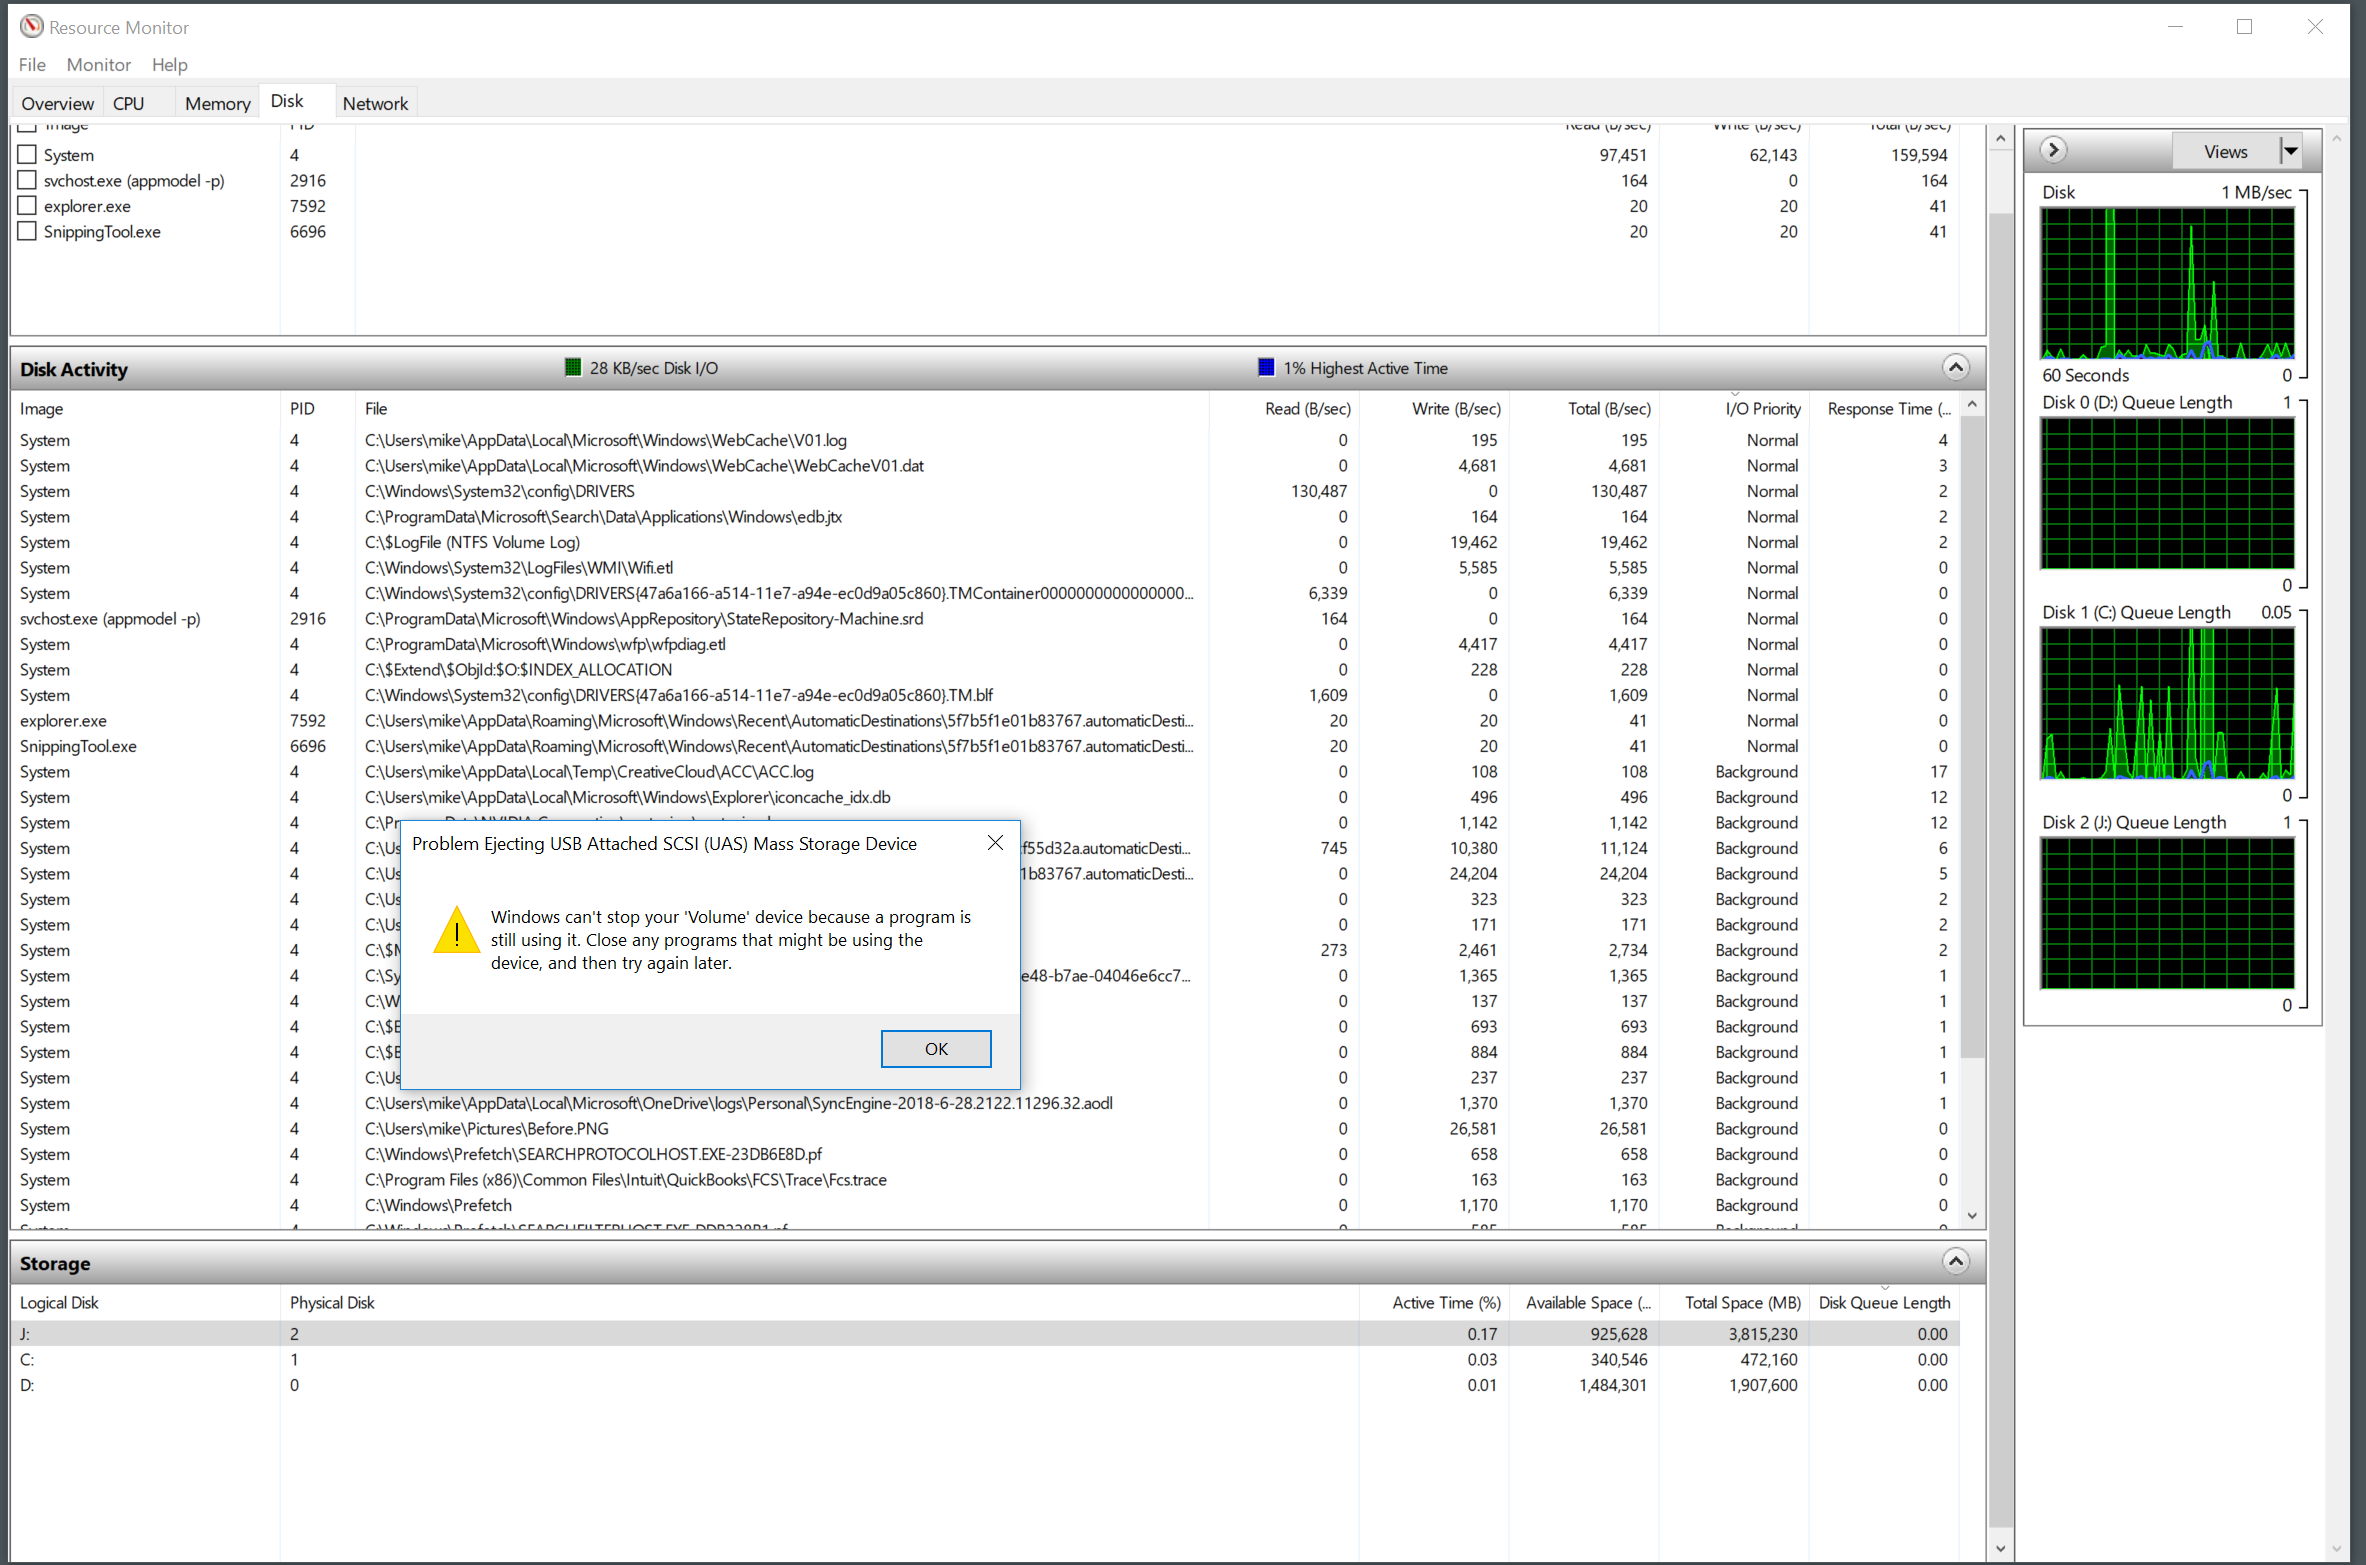Click the green Disk I/O legend square

[573, 368]
